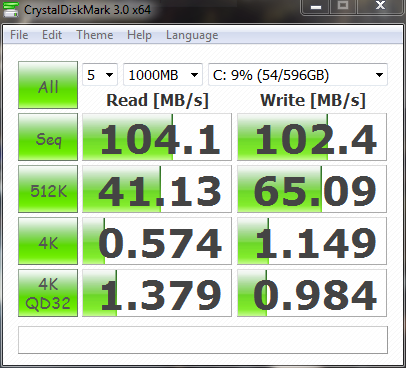
Task: Click the Seq read result 104.1
Action: (157, 137)
